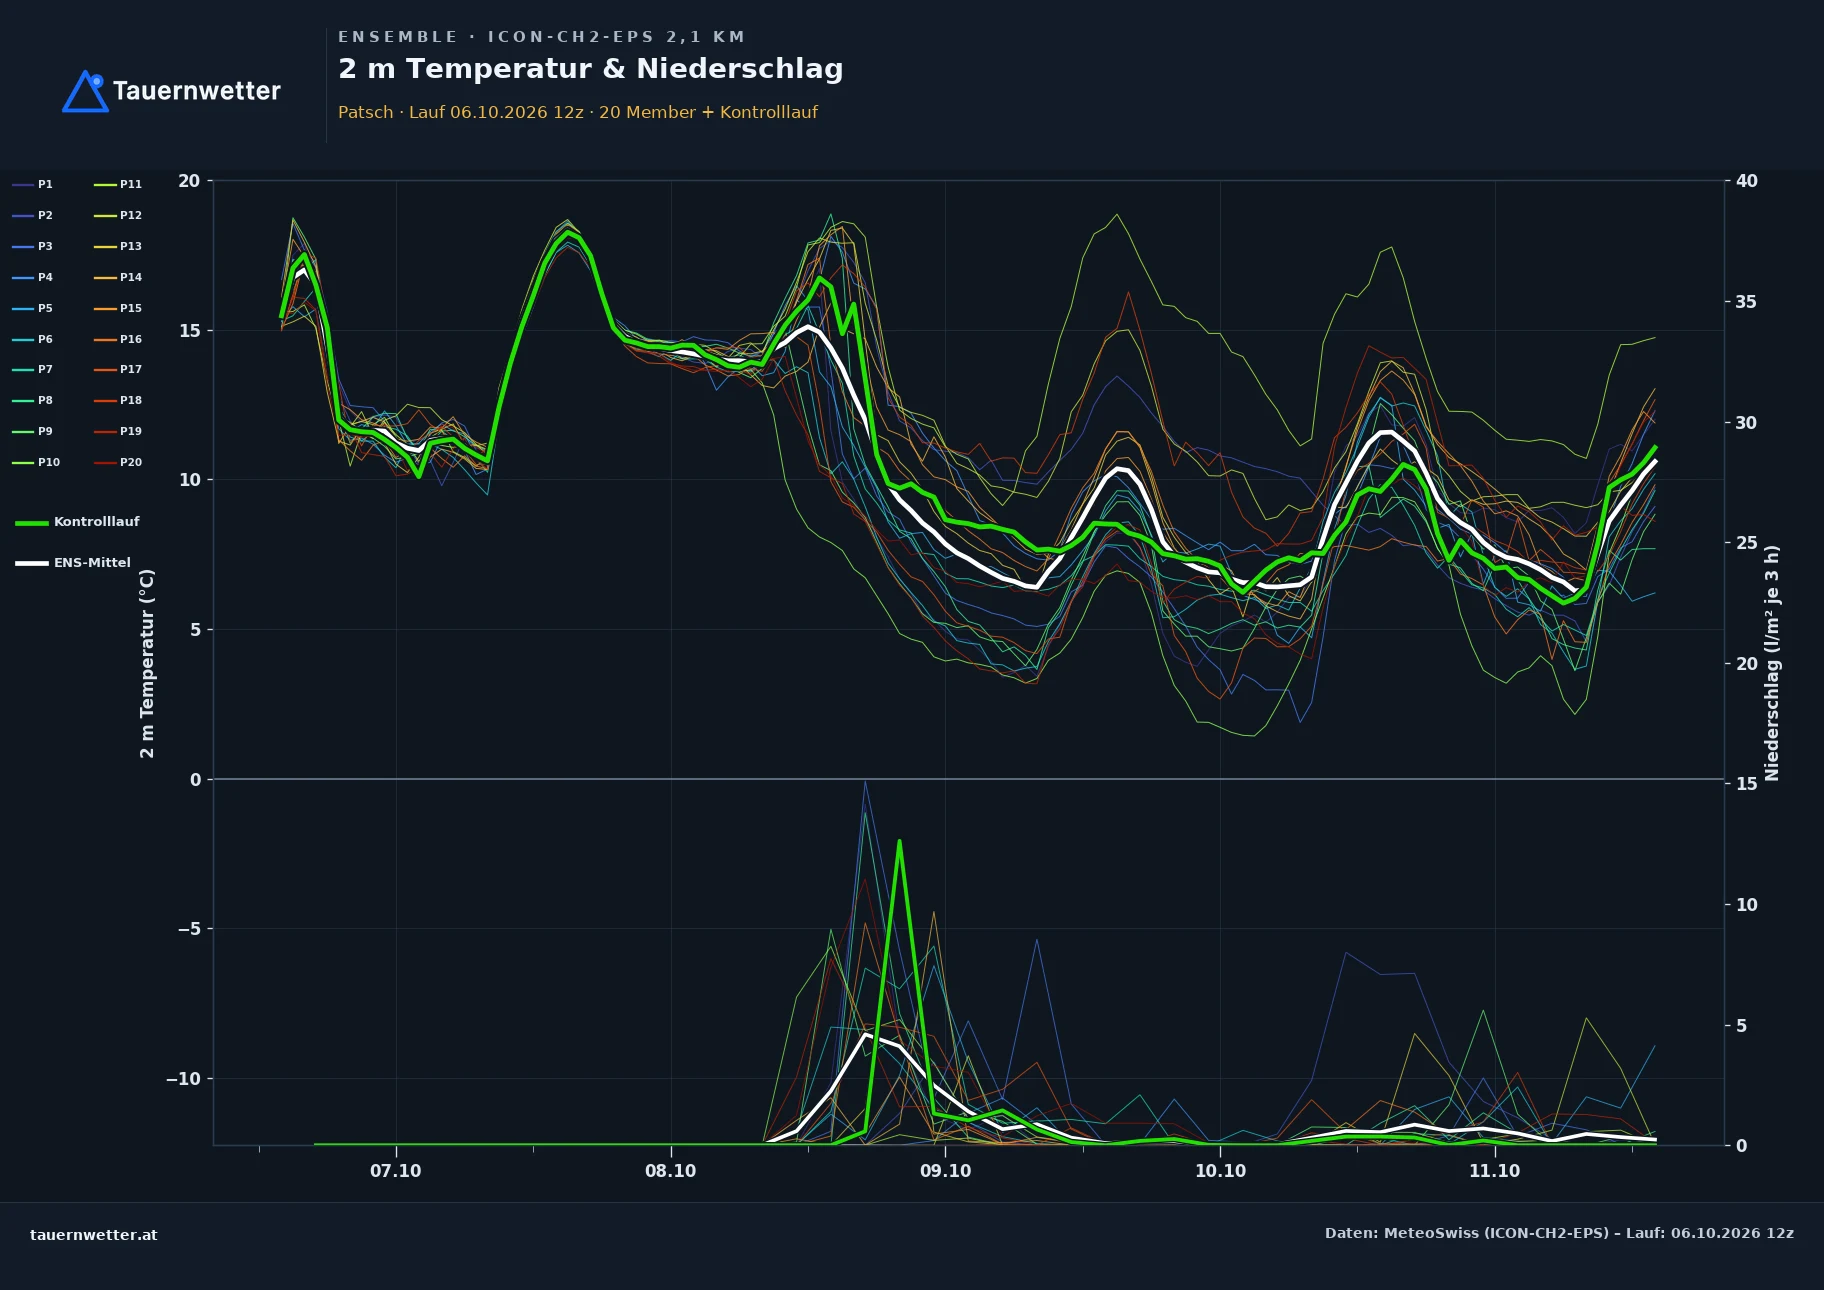The width and height of the screenshot is (1824, 1290).
Task: Click the Tauernwetter brand name text
Action: [197, 91]
